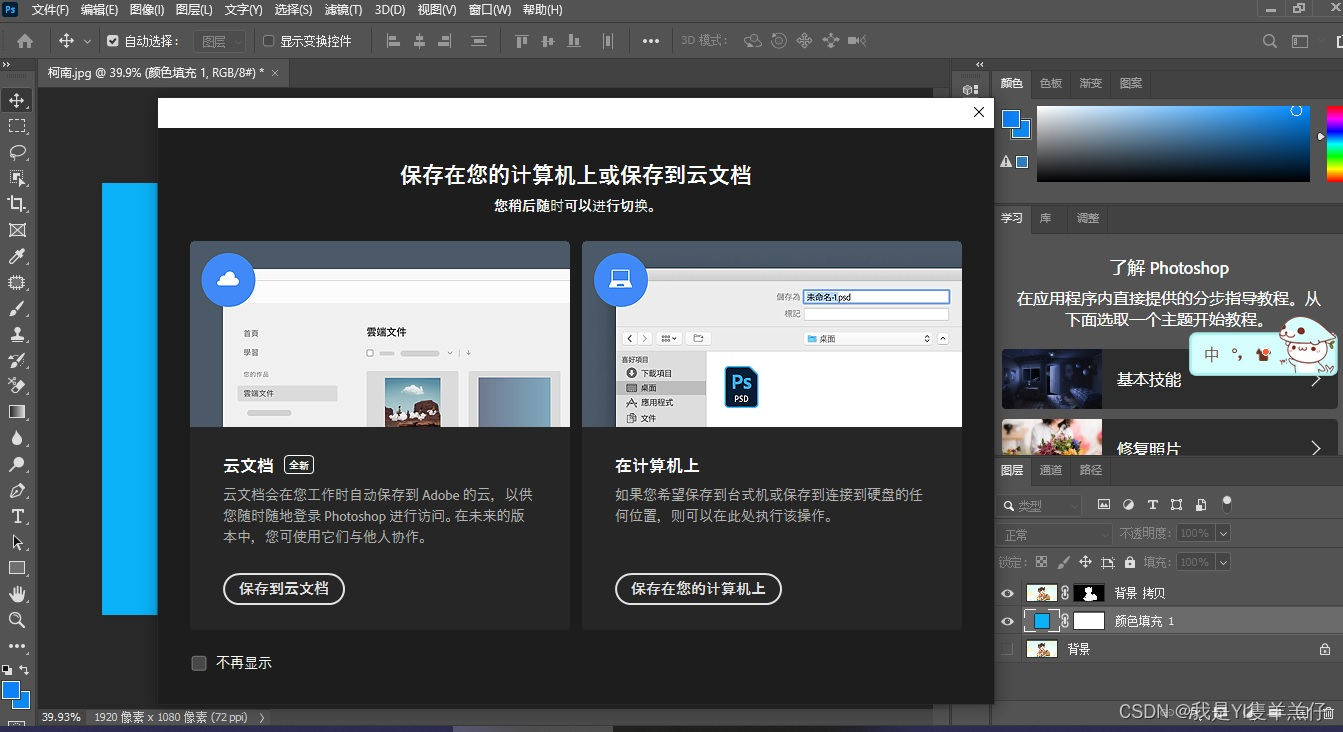
Task: Select the Horizontal Type tool
Action: tap(17, 516)
